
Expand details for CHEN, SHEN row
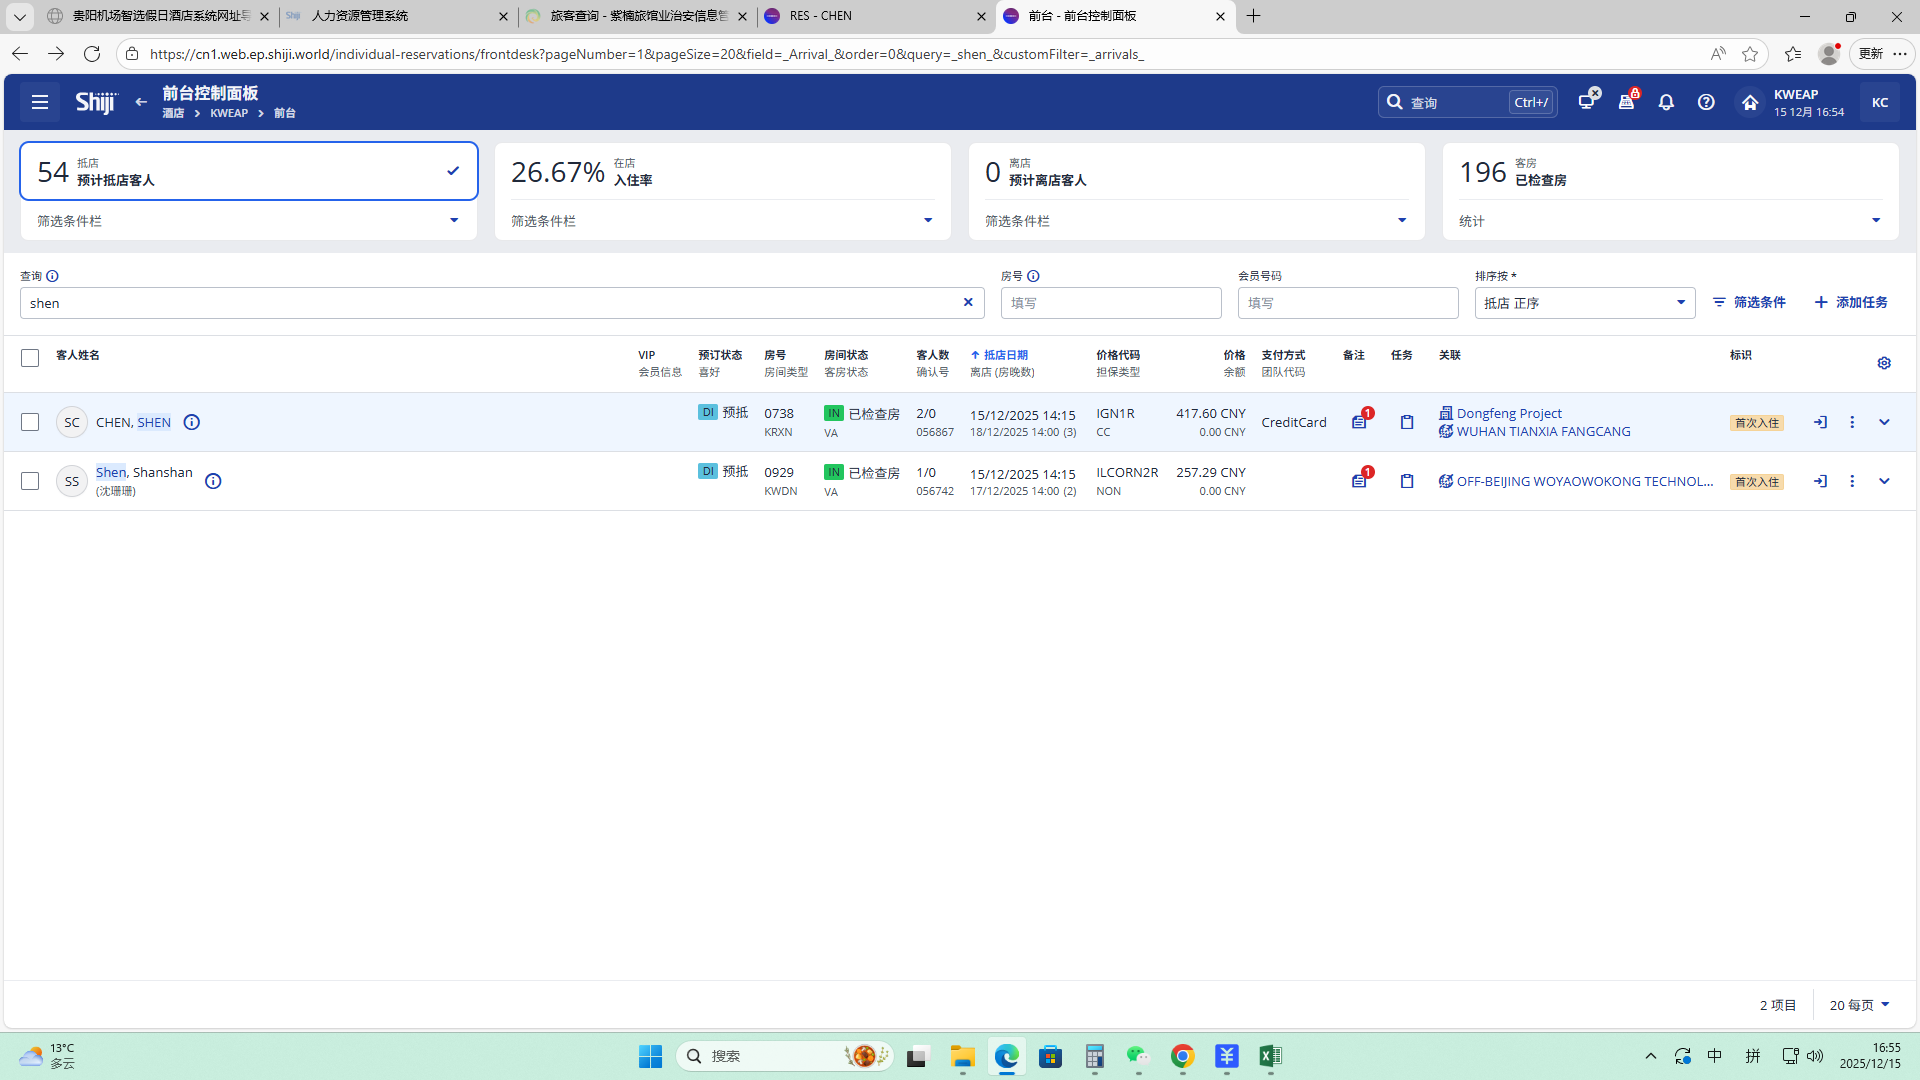click(1884, 422)
